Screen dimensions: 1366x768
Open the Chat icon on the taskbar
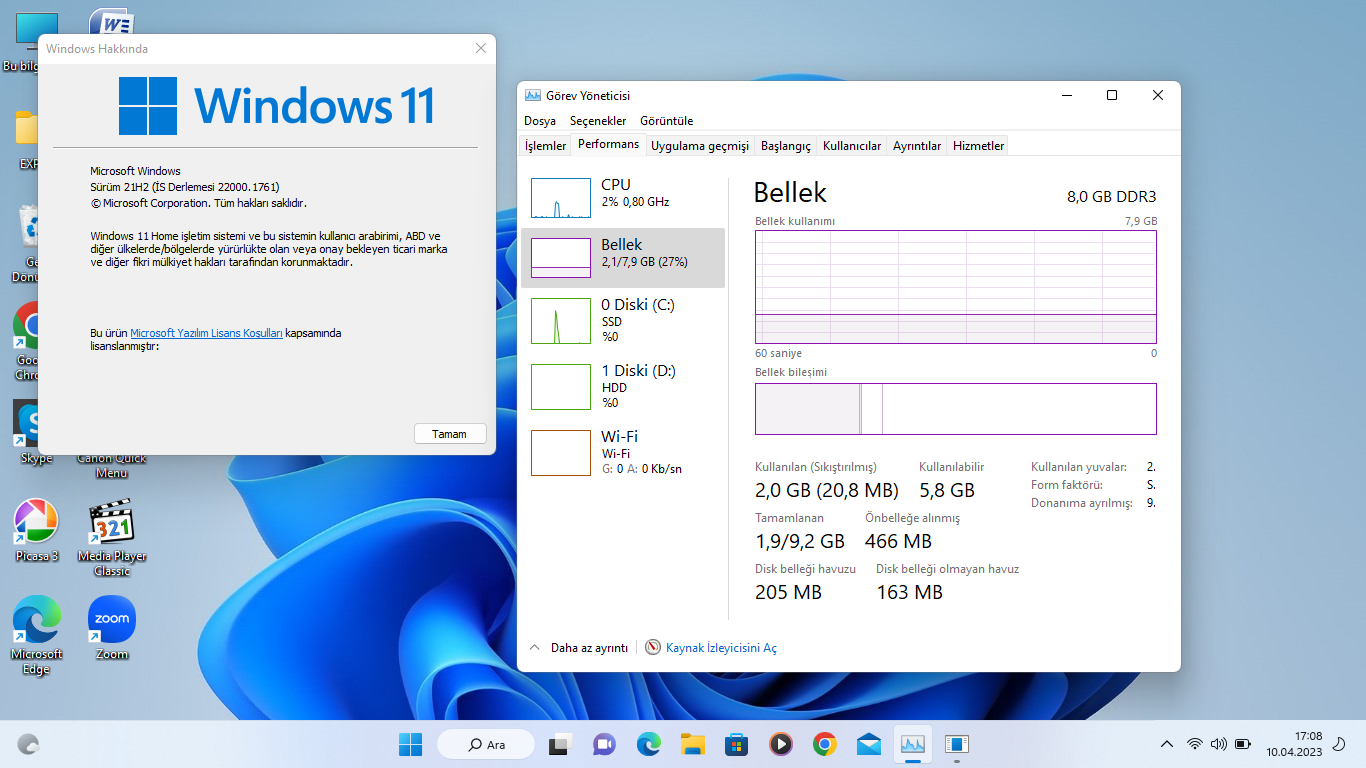604,744
